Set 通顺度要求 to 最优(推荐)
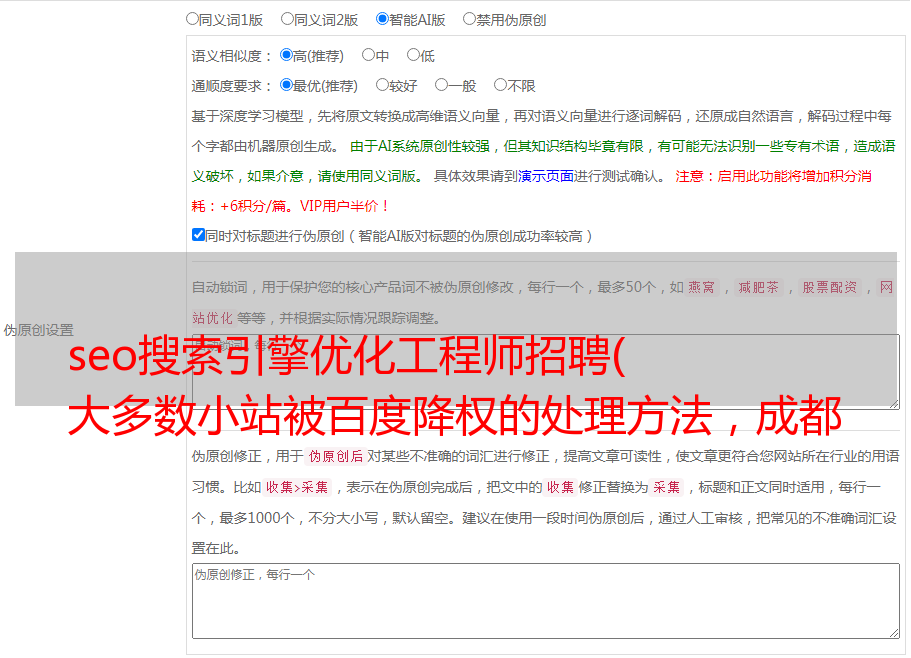 point(286,85)
